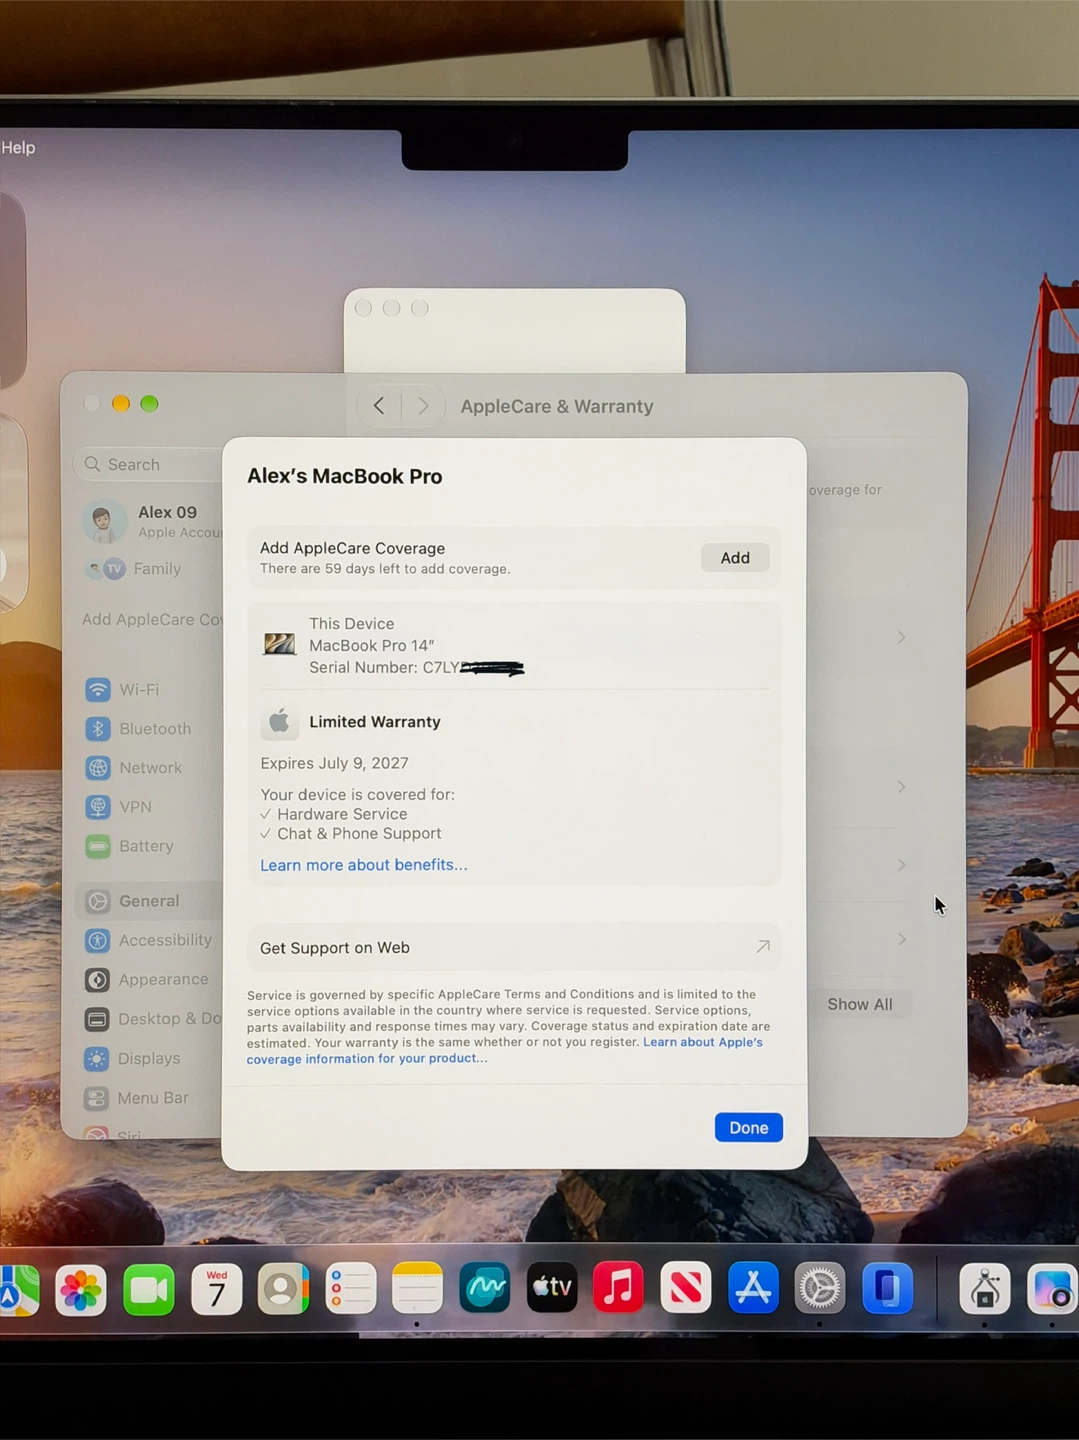
Task: Go back using the toolbar back chevron
Action: tap(379, 406)
